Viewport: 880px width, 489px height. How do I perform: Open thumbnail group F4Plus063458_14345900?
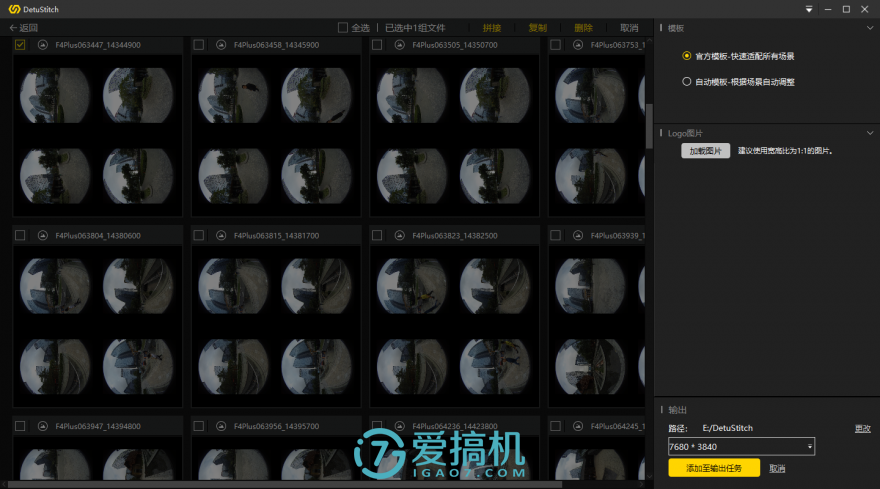click(276, 135)
